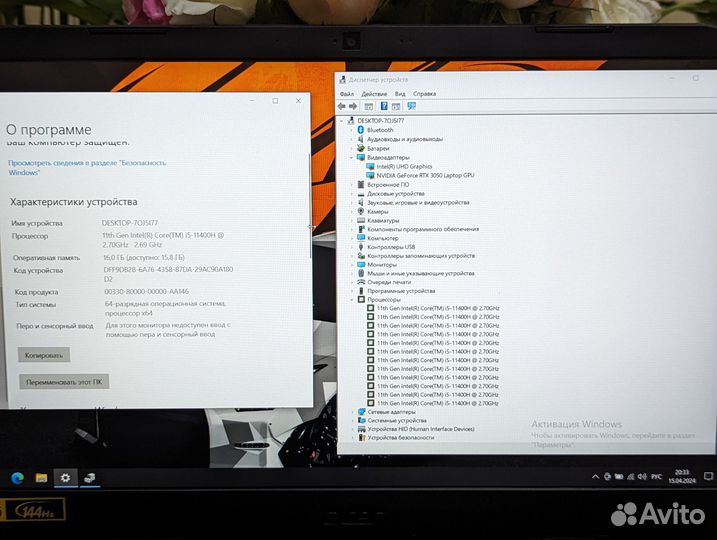Click the Back arrow in Device Manager toolbar
Image resolution: width=717 pixels, height=540 pixels.
tap(342, 106)
